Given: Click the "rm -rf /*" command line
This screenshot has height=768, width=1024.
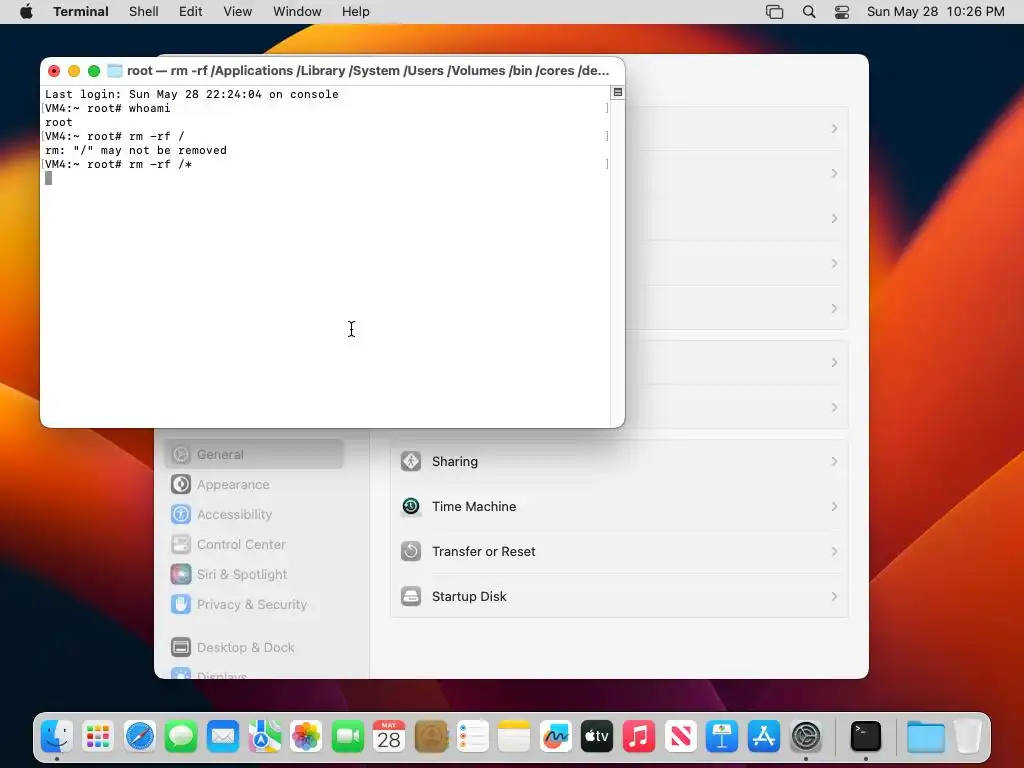Looking at the screenshot, I should [119, 165].
